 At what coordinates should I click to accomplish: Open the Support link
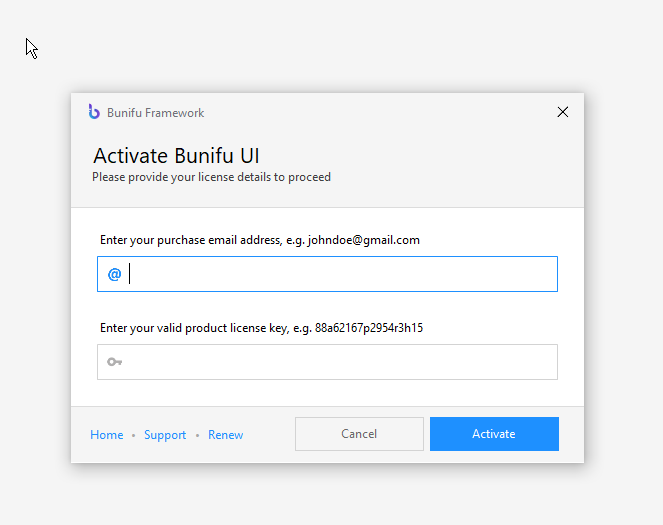165,435
